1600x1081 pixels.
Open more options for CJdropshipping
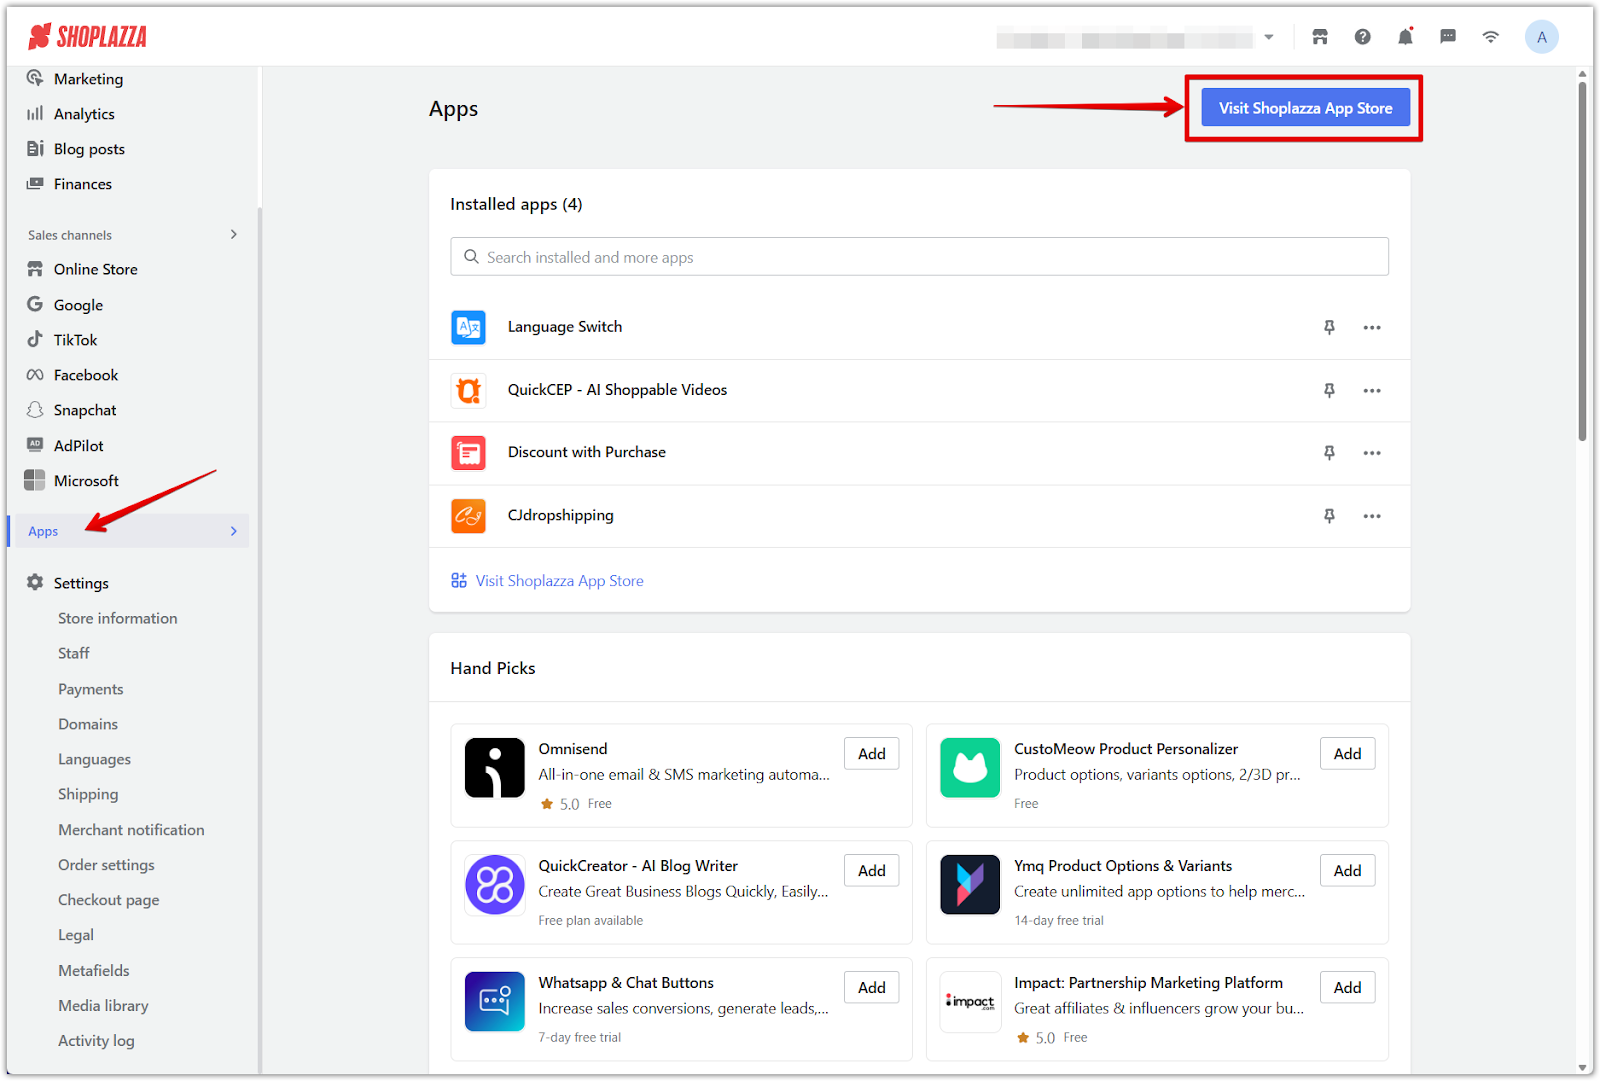point(1372,516)
